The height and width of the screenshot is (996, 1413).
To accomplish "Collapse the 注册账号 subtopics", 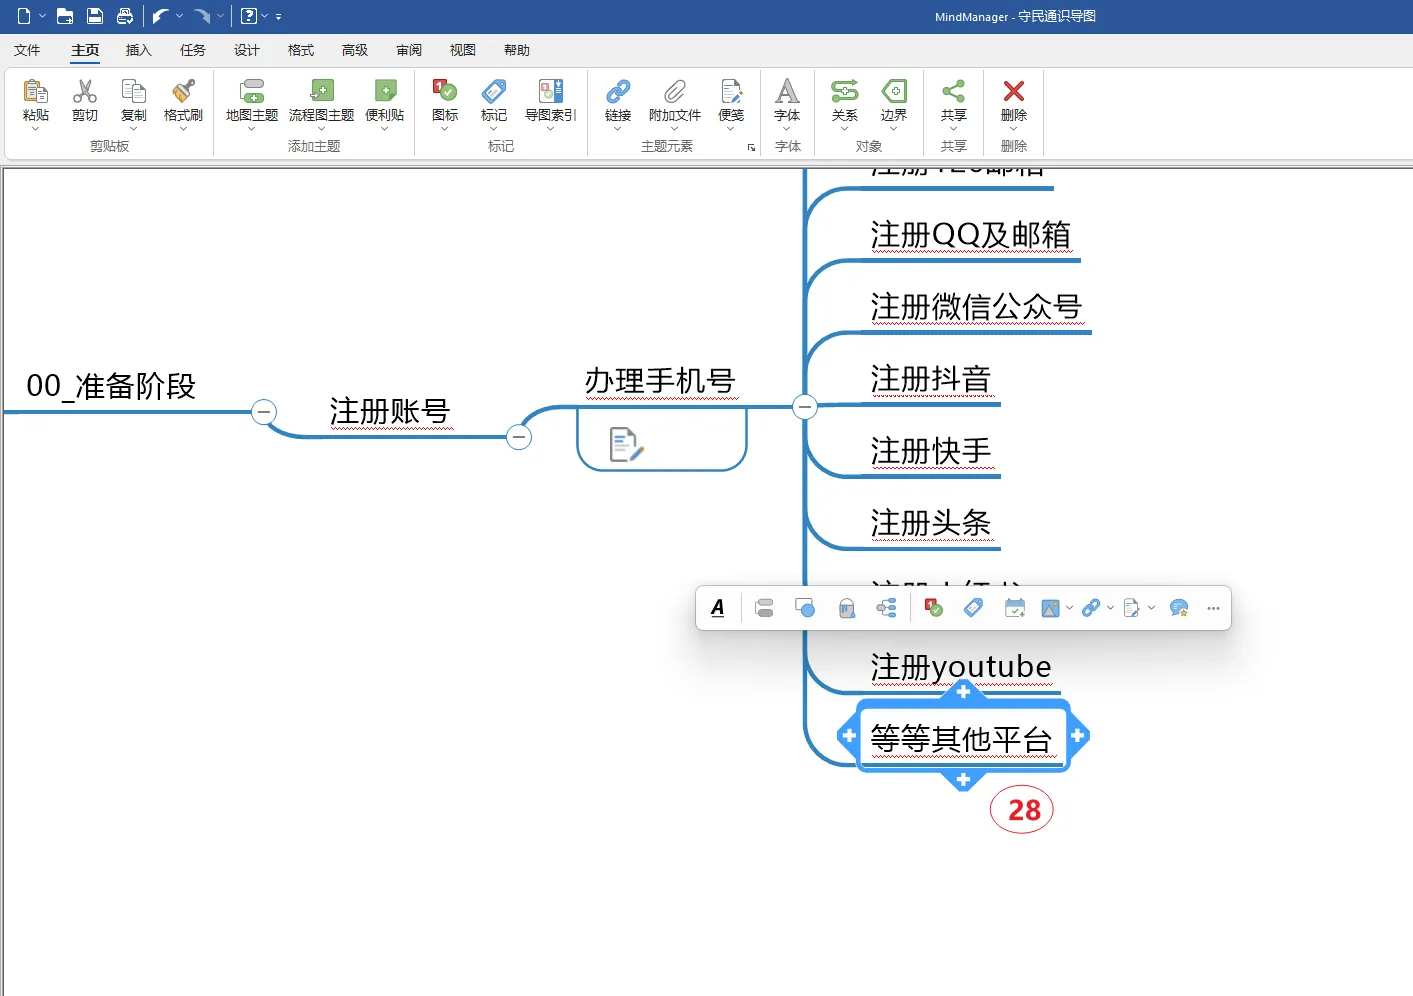I will 519,437.
